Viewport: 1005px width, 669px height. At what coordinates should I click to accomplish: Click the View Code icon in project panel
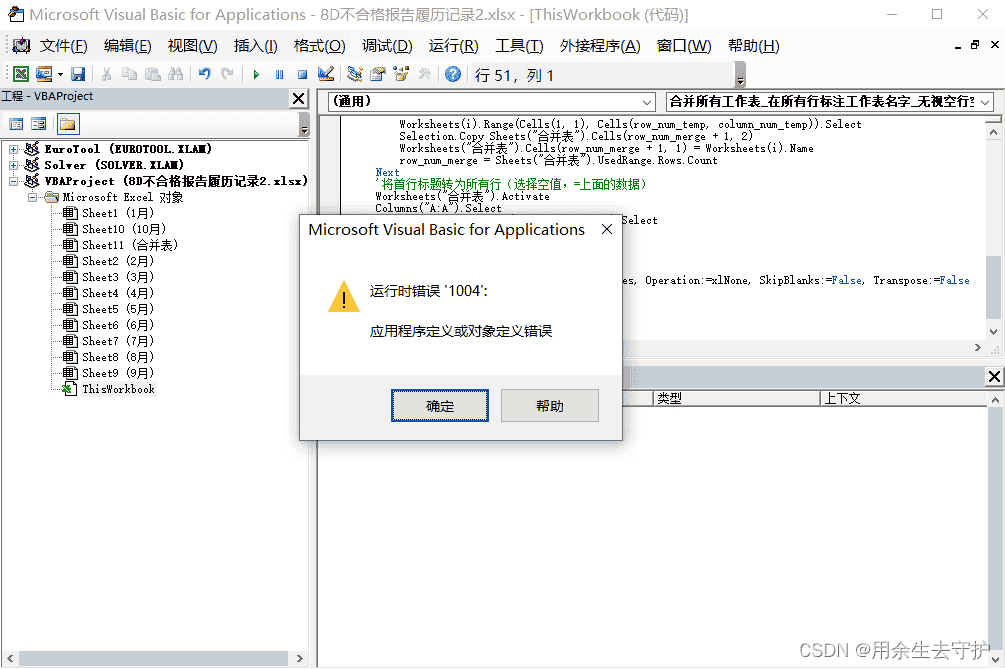pos(16,124)
